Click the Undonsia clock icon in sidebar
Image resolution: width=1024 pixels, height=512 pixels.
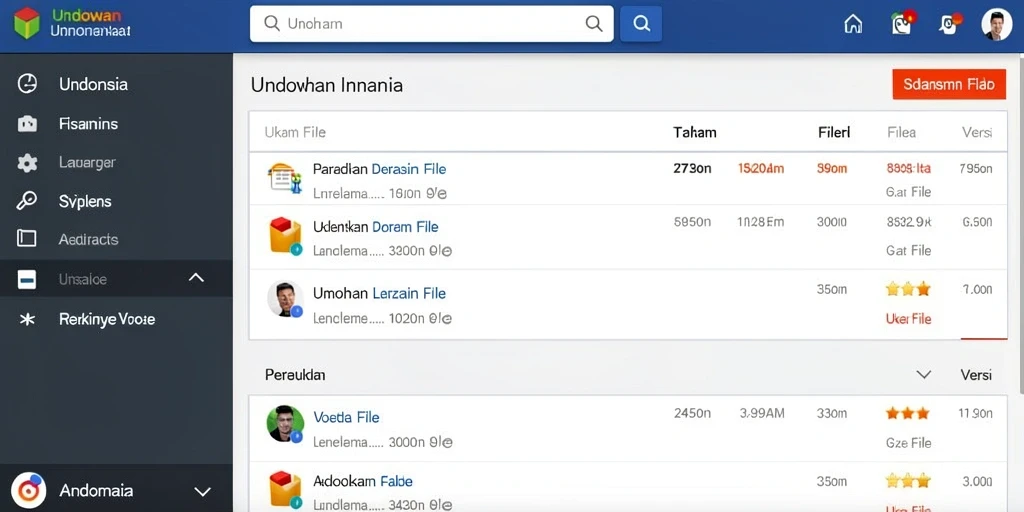coord(27,84)
